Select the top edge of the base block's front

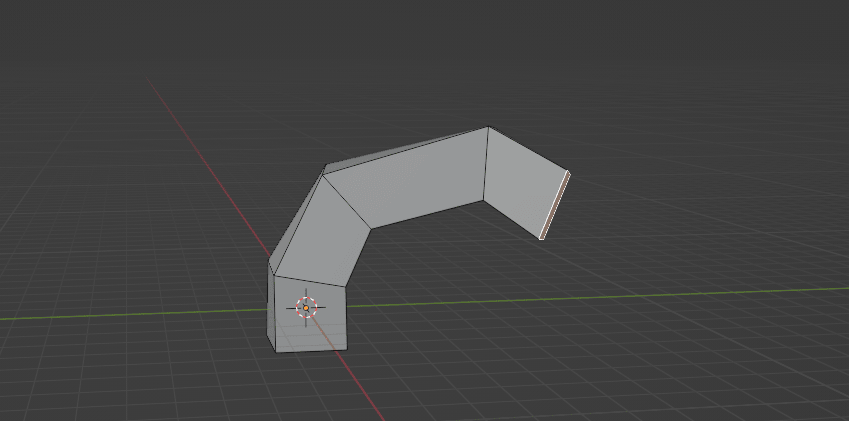point(310,281)
